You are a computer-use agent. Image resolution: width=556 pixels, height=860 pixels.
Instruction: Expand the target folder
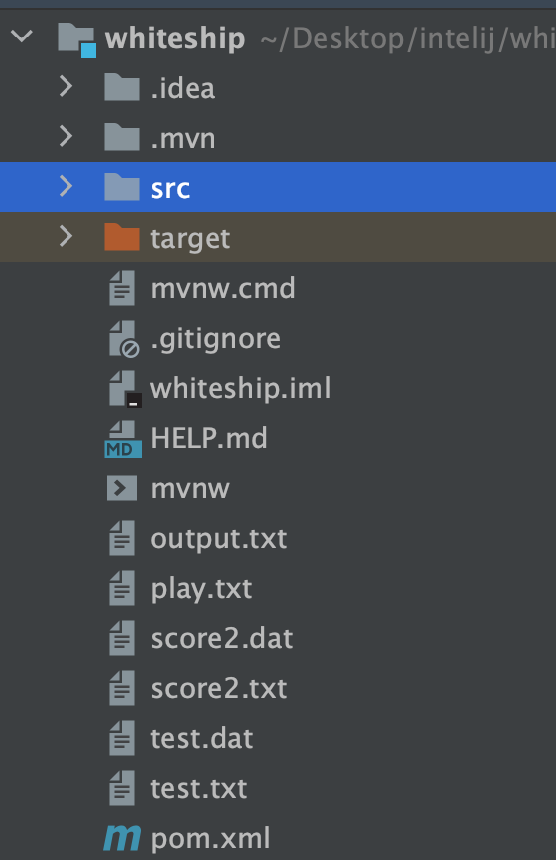point(66,236)
